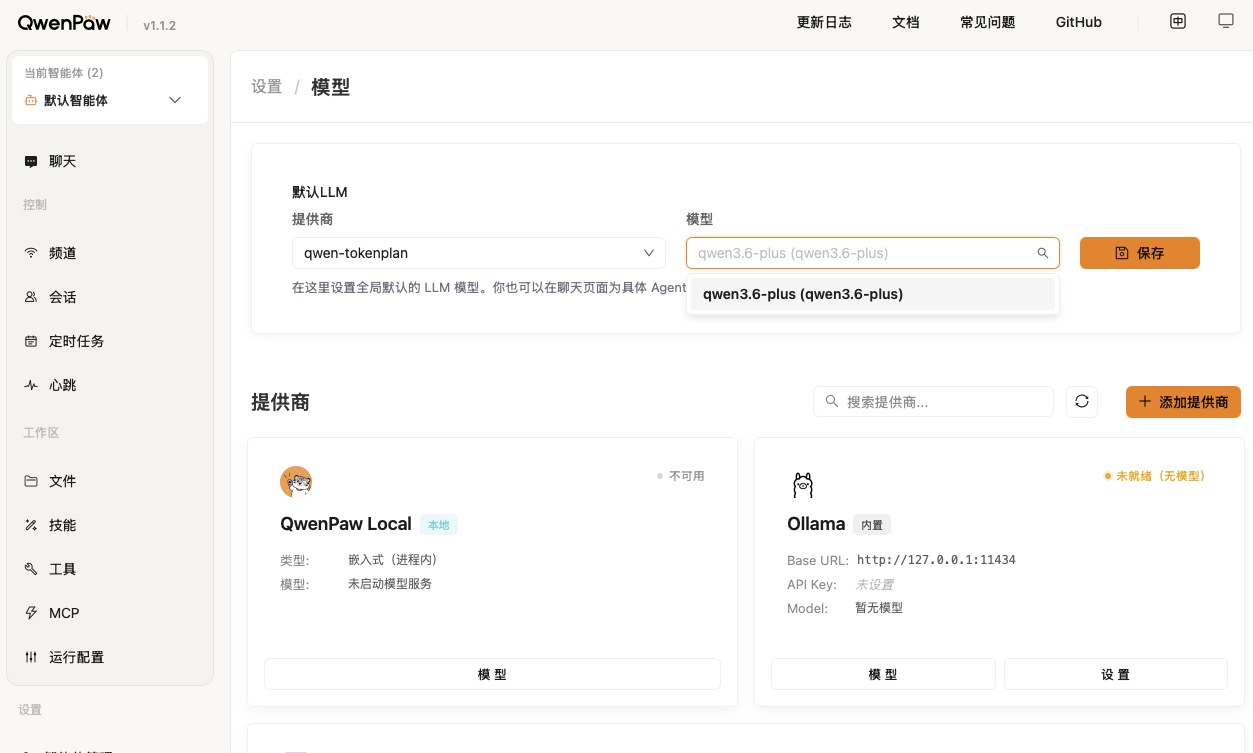Click the refresh providers icon button
The image size is (1253, 753).
coord(1081,402)
